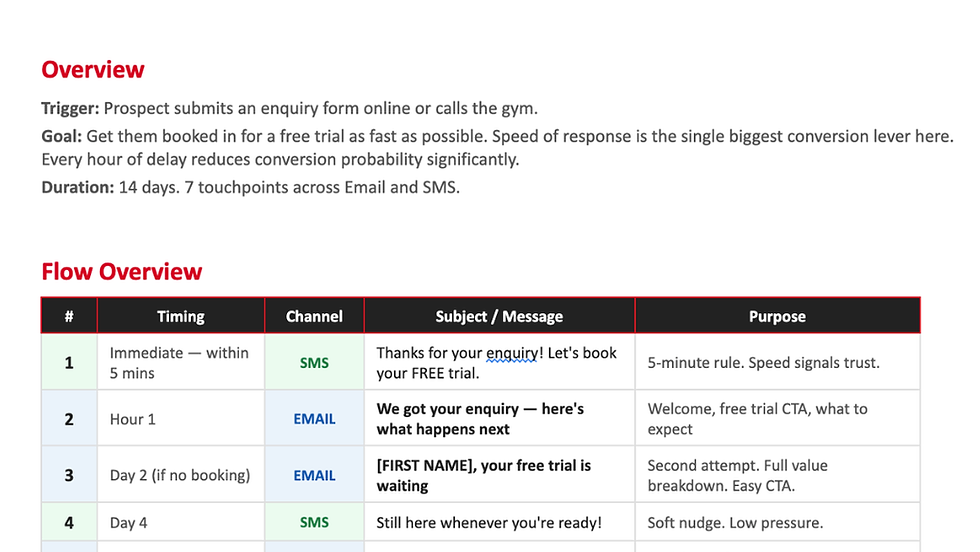980x552 pixels.
Task: Click the Flow Overview heading
Action: click(122, 272)
